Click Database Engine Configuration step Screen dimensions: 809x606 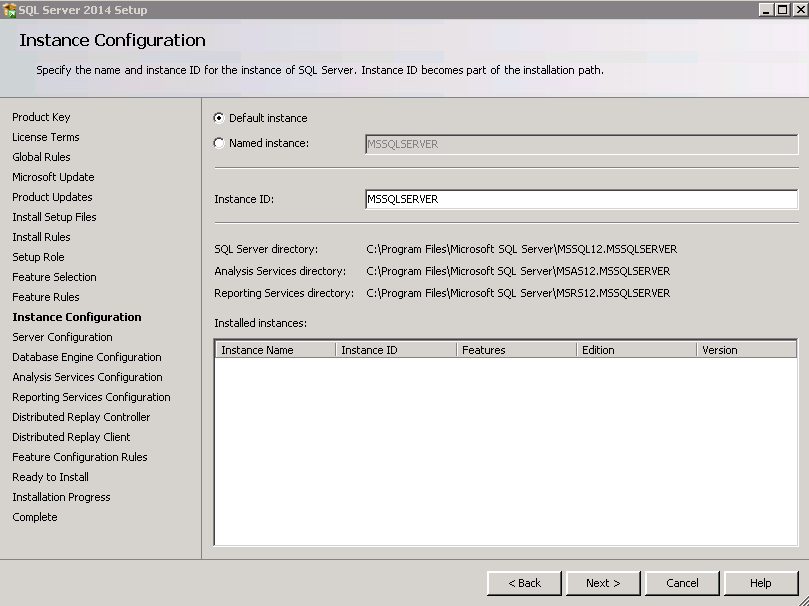[x=87, y=357]
